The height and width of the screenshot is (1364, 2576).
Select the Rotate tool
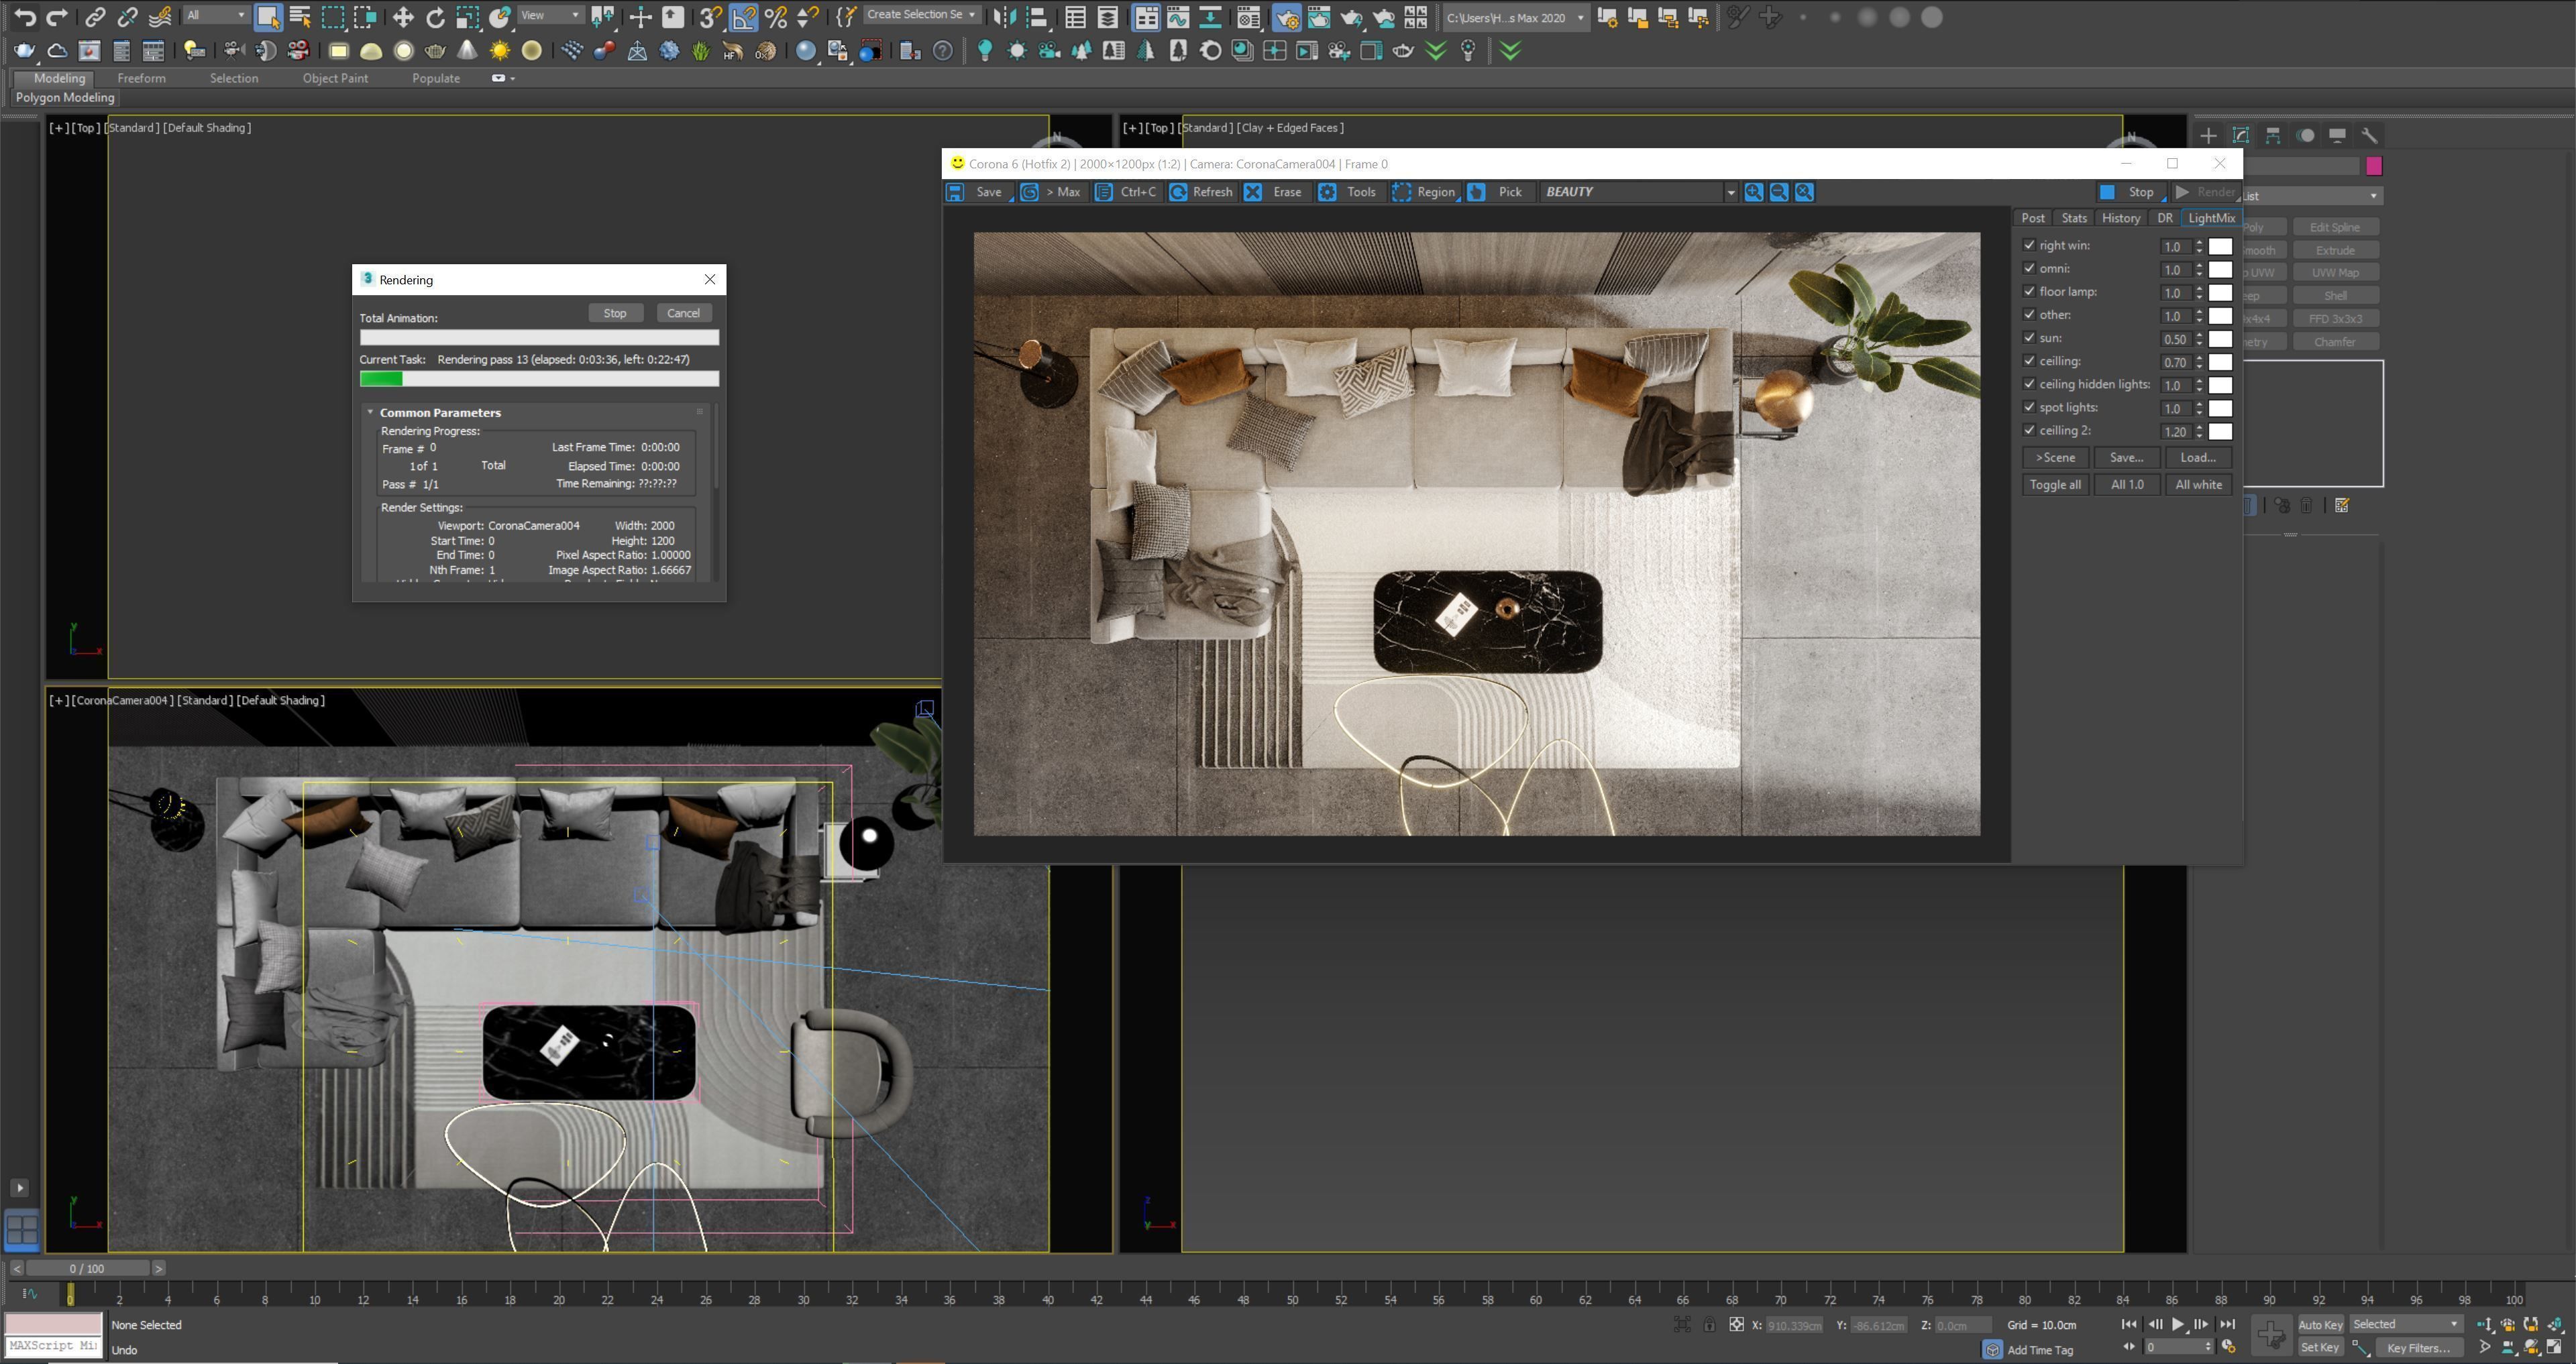[x=435, y=17]
